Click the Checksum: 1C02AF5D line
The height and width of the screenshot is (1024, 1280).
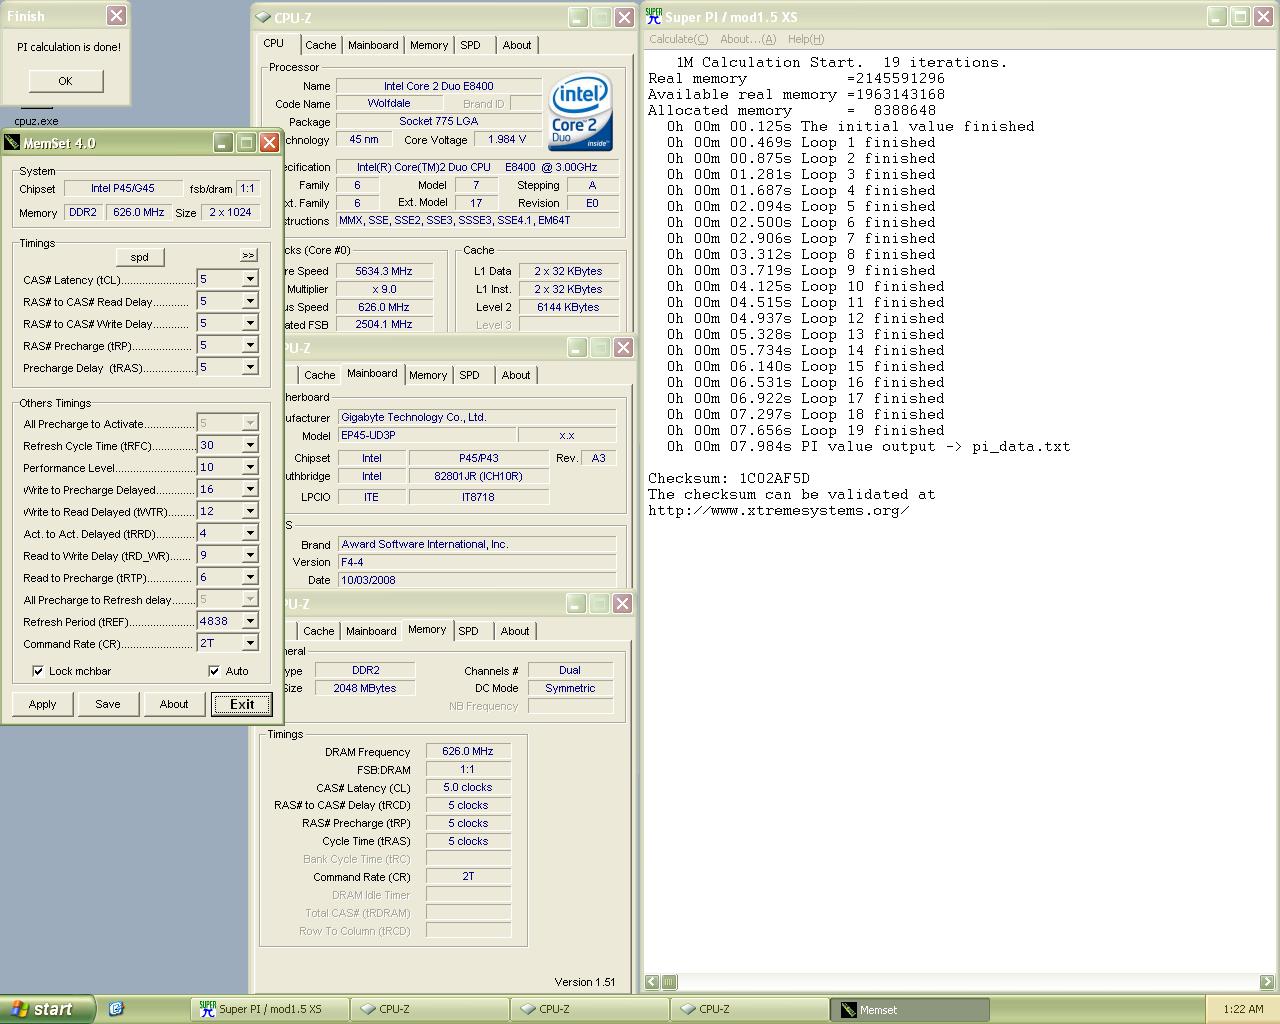[729, 478]
